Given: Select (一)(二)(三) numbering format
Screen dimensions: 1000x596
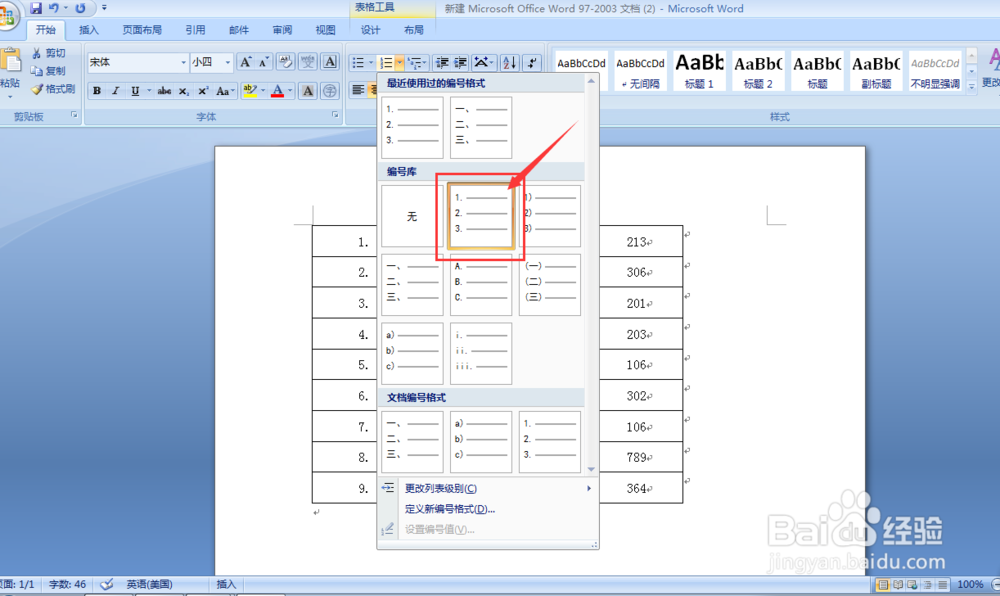Looking at the screenshot, I should (x=550, y=285).
